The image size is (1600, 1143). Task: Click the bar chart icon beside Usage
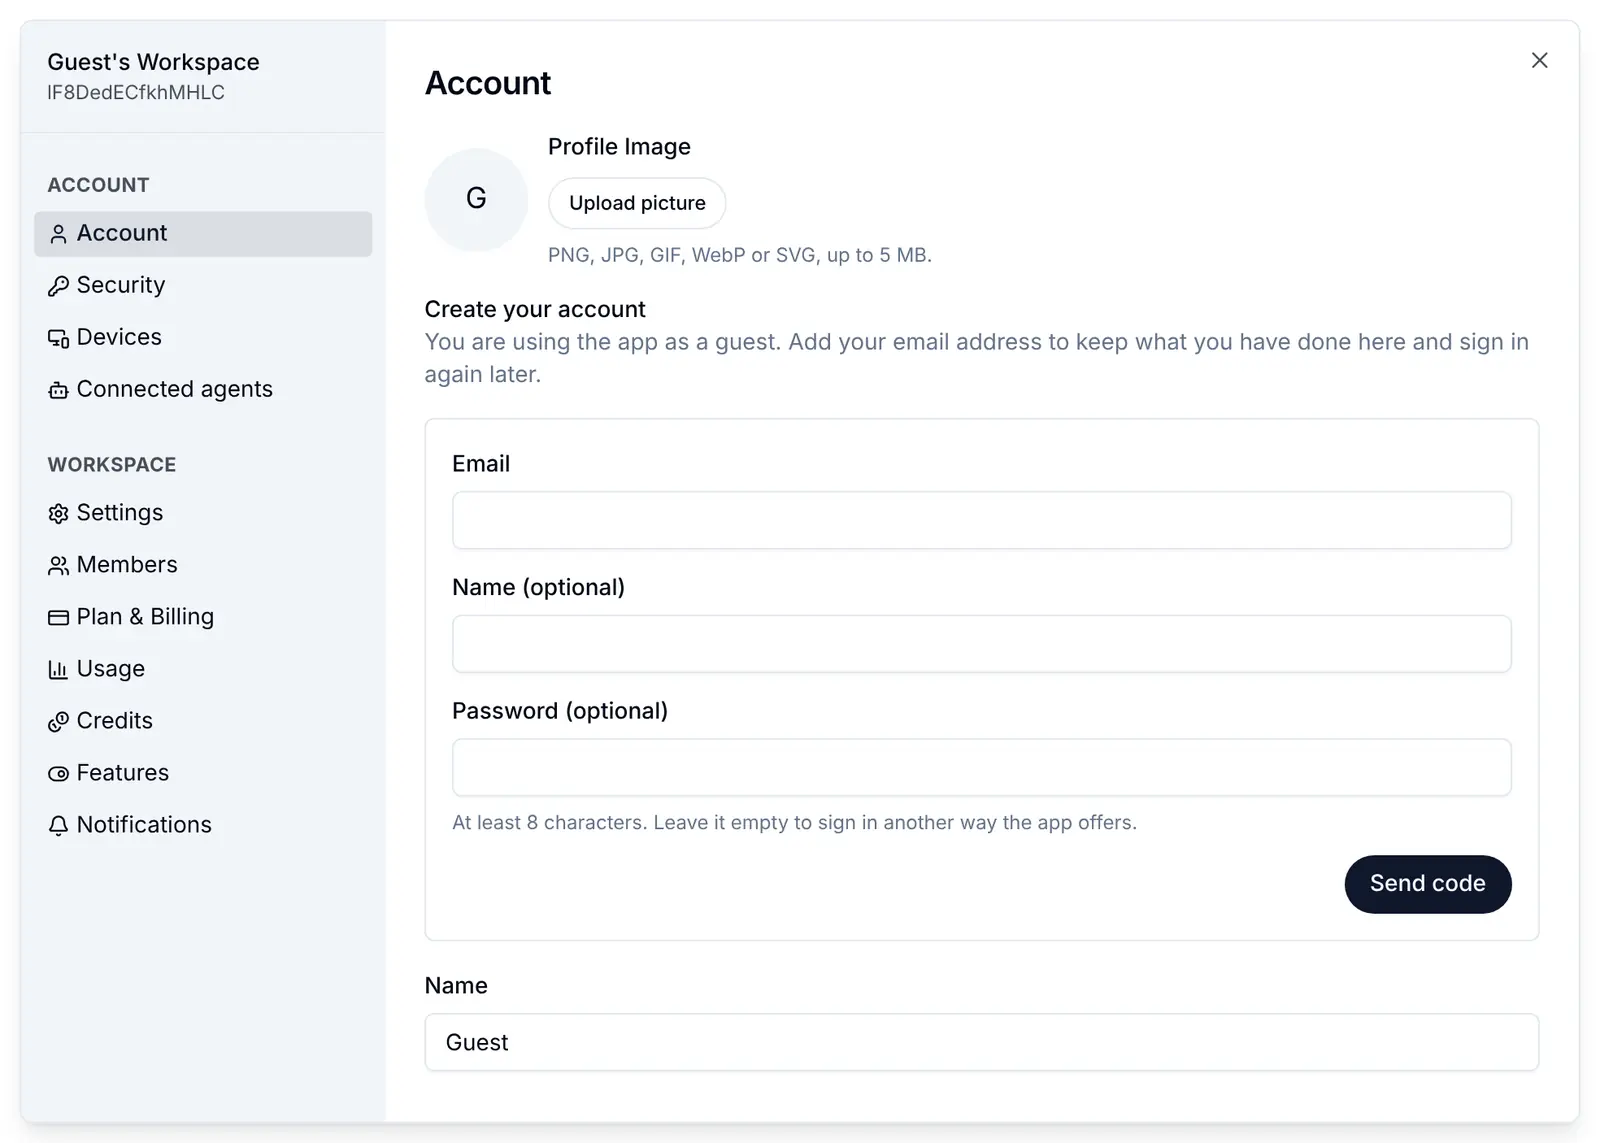(x=58, y=669)
